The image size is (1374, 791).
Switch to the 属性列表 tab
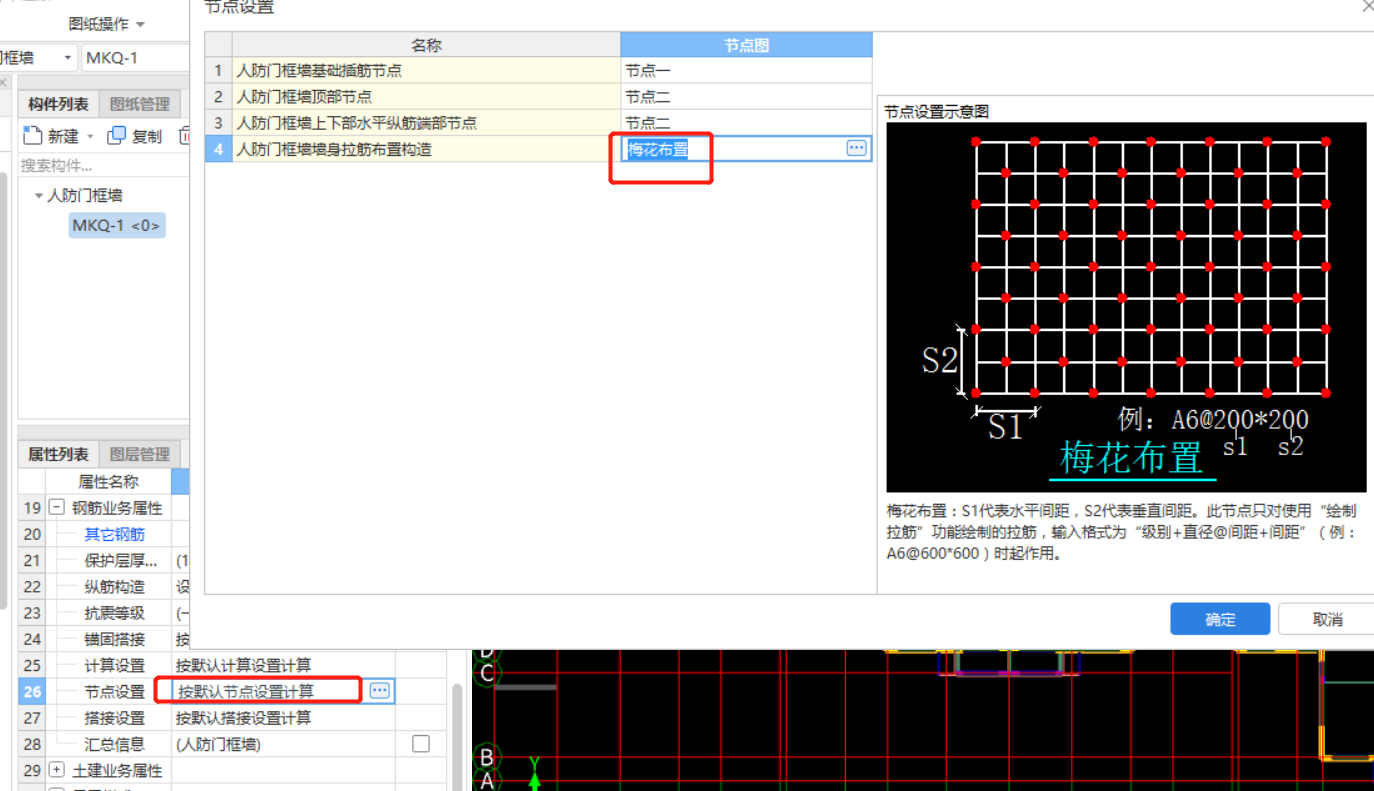click(58, 454)
